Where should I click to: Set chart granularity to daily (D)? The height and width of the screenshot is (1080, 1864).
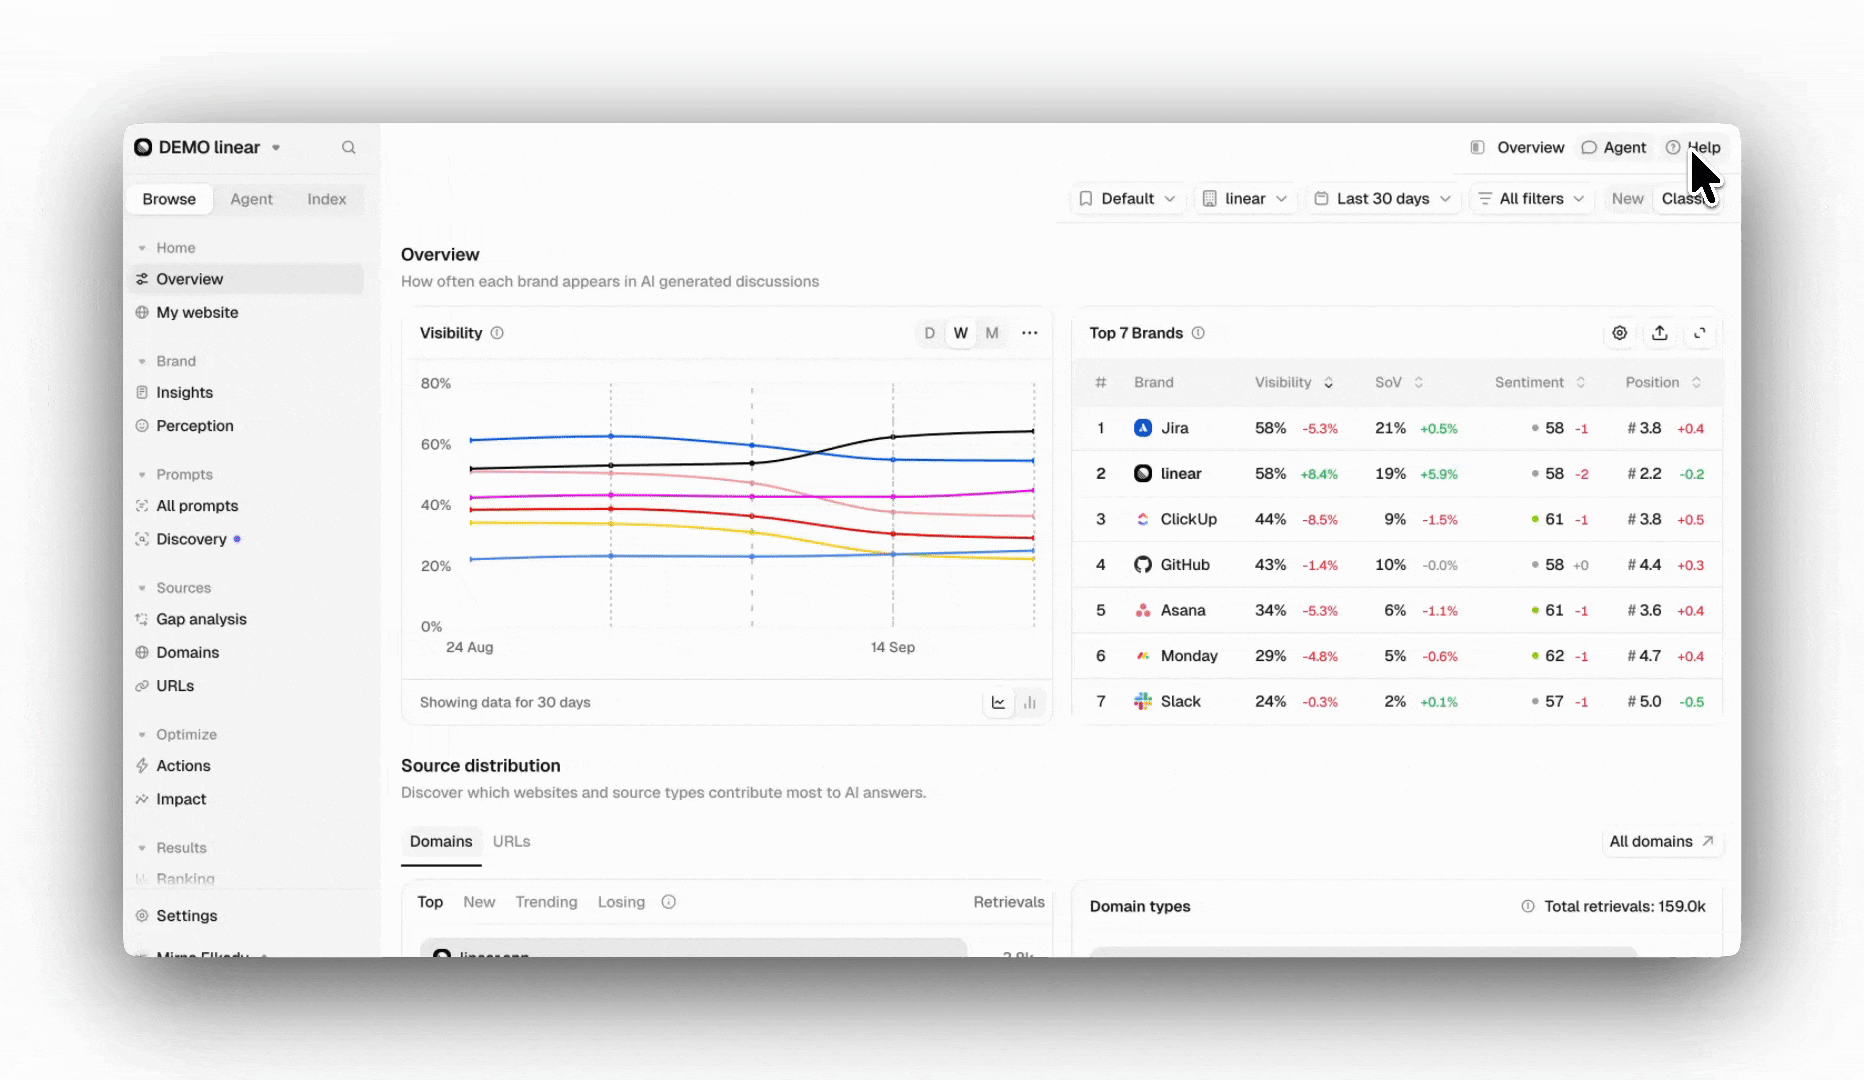tap(929, 333)
